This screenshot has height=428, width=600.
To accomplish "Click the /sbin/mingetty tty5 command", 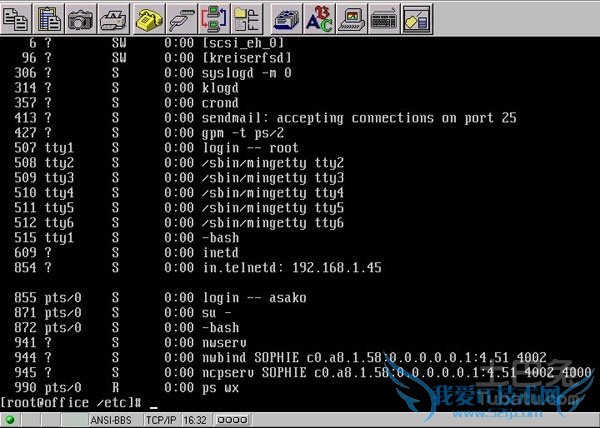I will tap(273, 208).
